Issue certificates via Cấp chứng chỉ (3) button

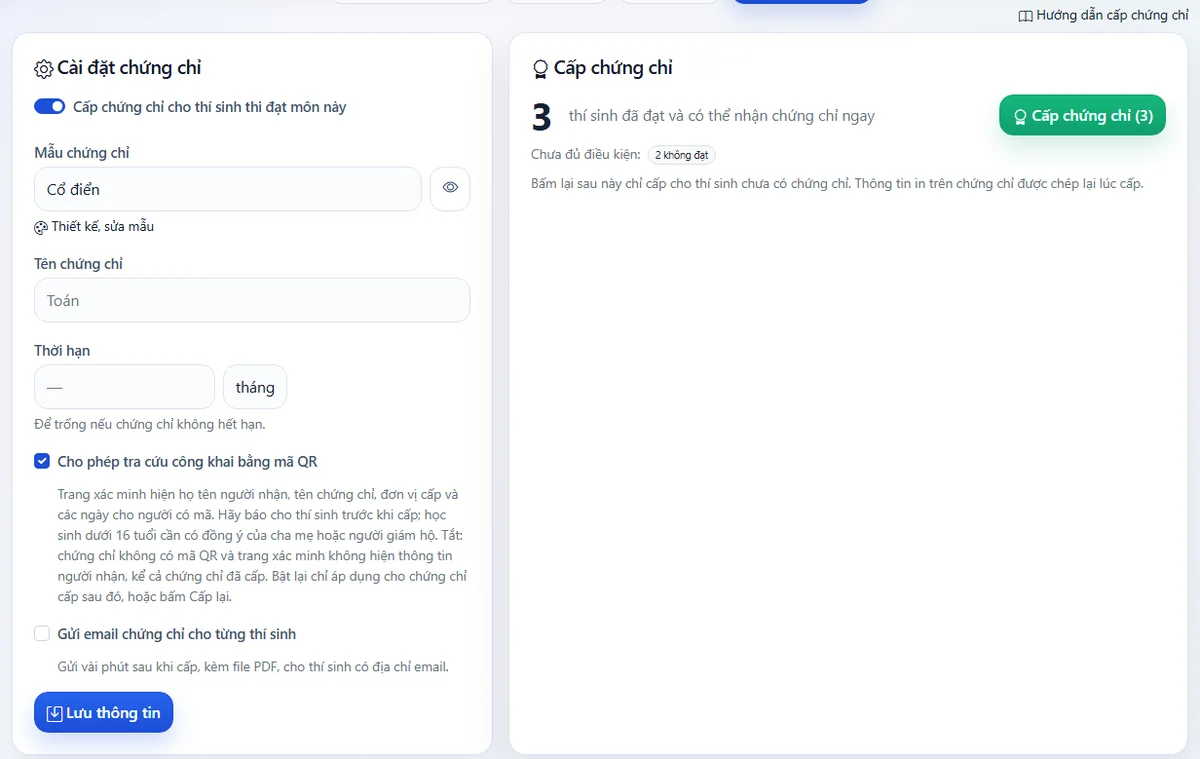click(1082, 116)
